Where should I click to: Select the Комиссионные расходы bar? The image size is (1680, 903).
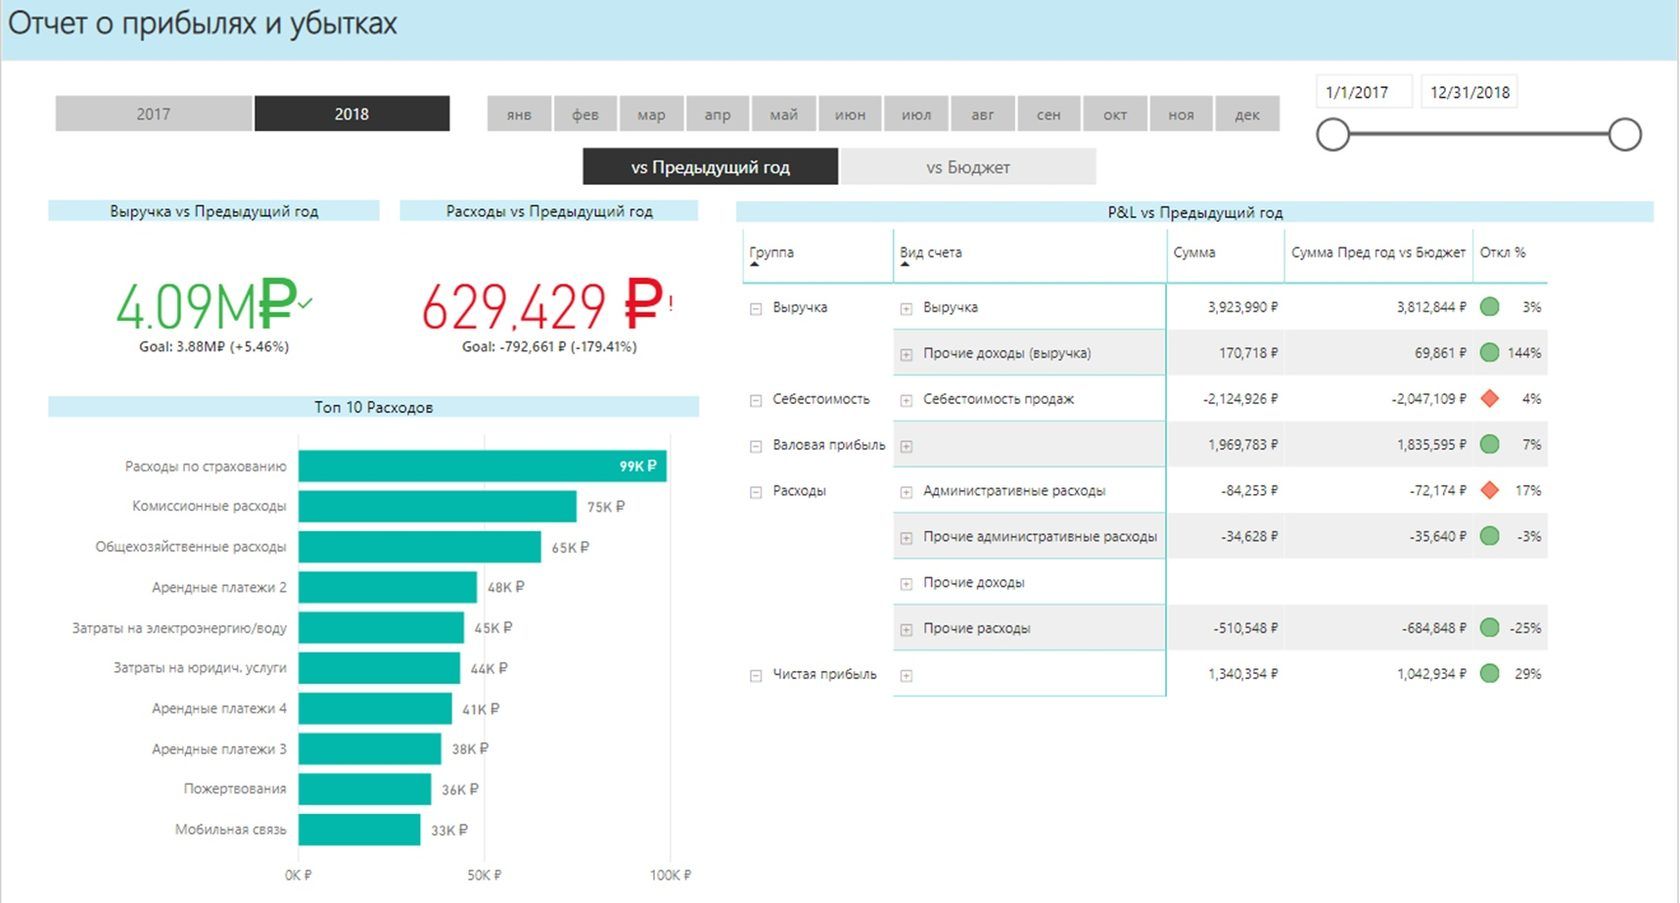437,506
